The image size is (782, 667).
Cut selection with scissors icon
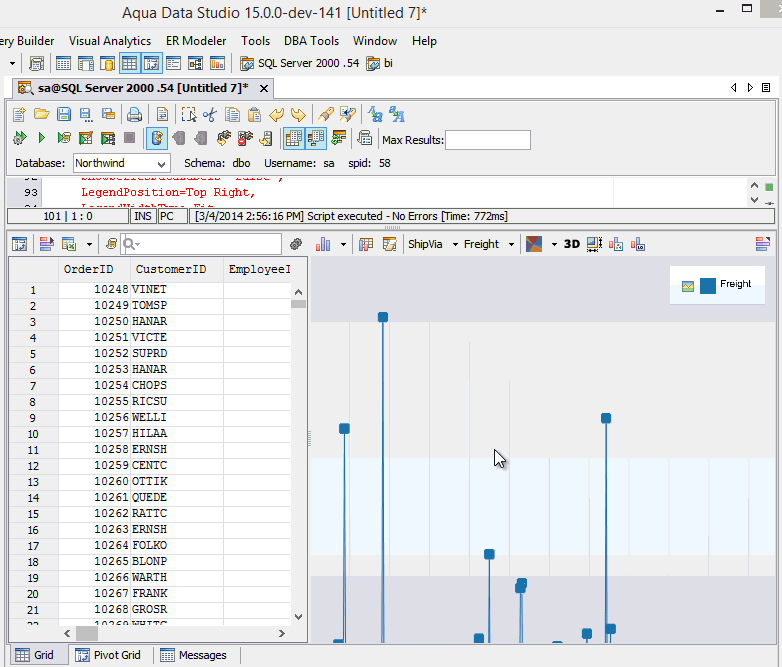click(210, 115)
